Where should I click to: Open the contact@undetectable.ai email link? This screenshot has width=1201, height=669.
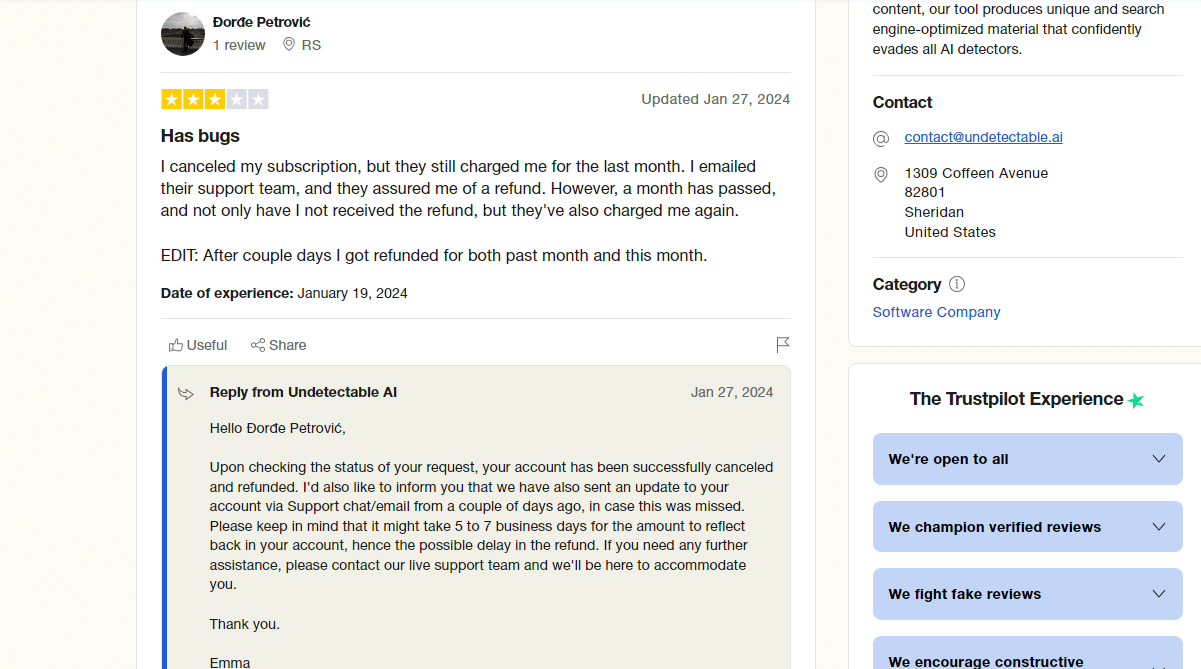coord(983,137)
